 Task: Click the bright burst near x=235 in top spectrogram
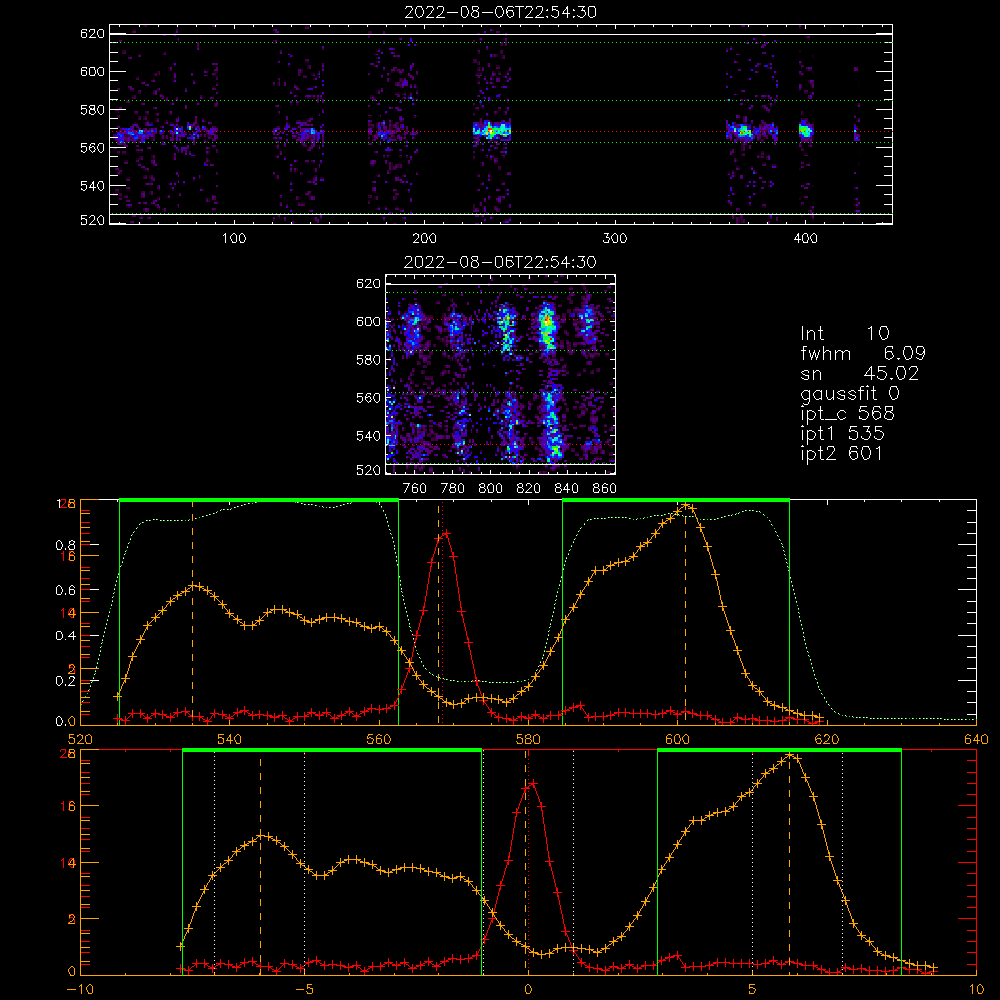coord(492,131)
